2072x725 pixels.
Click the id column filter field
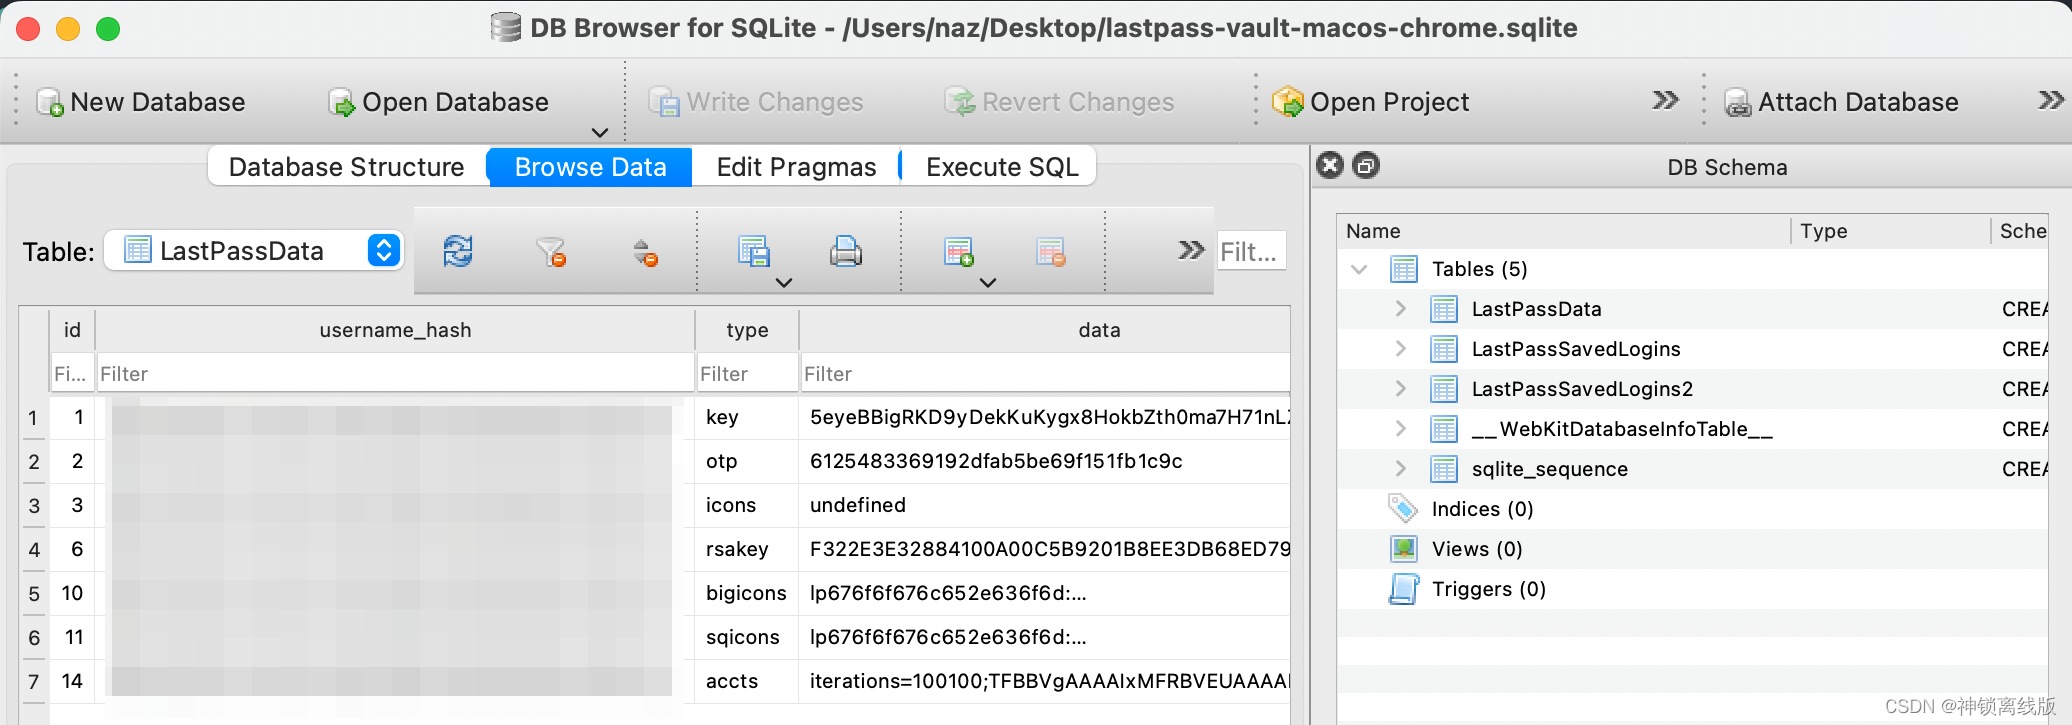coord(72,373)
